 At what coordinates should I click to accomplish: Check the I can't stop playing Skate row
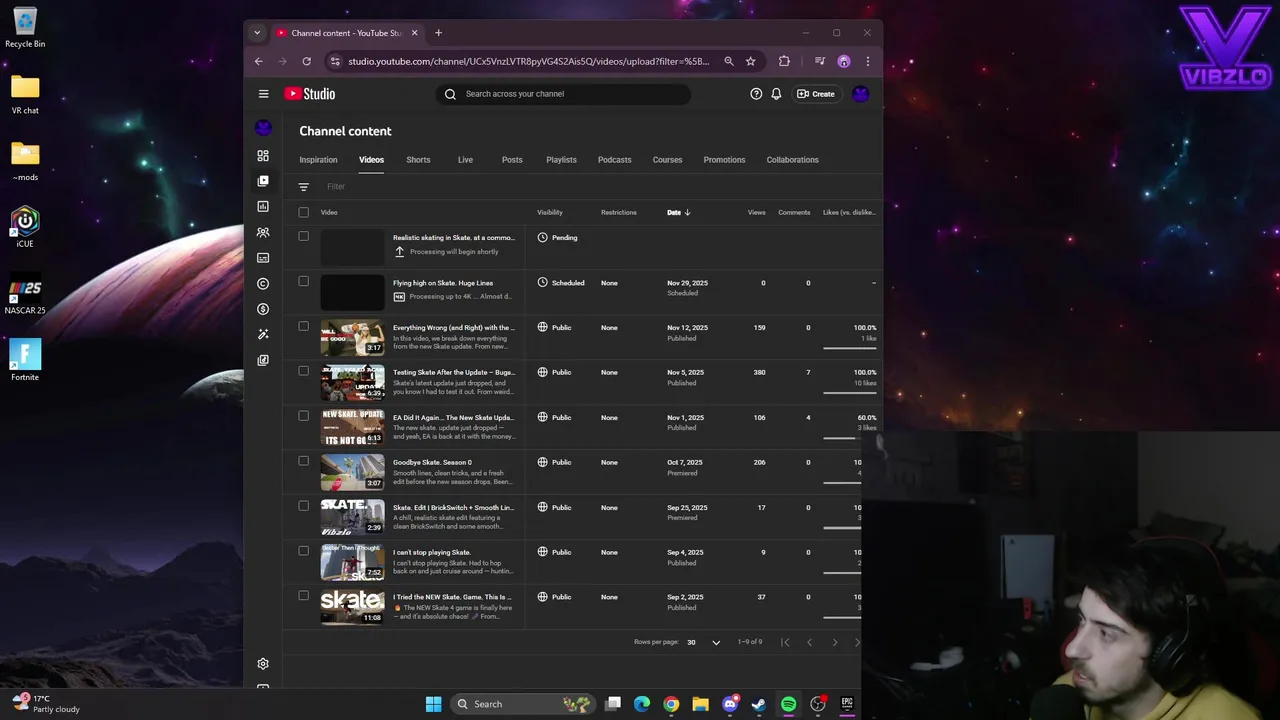(304, 551)
